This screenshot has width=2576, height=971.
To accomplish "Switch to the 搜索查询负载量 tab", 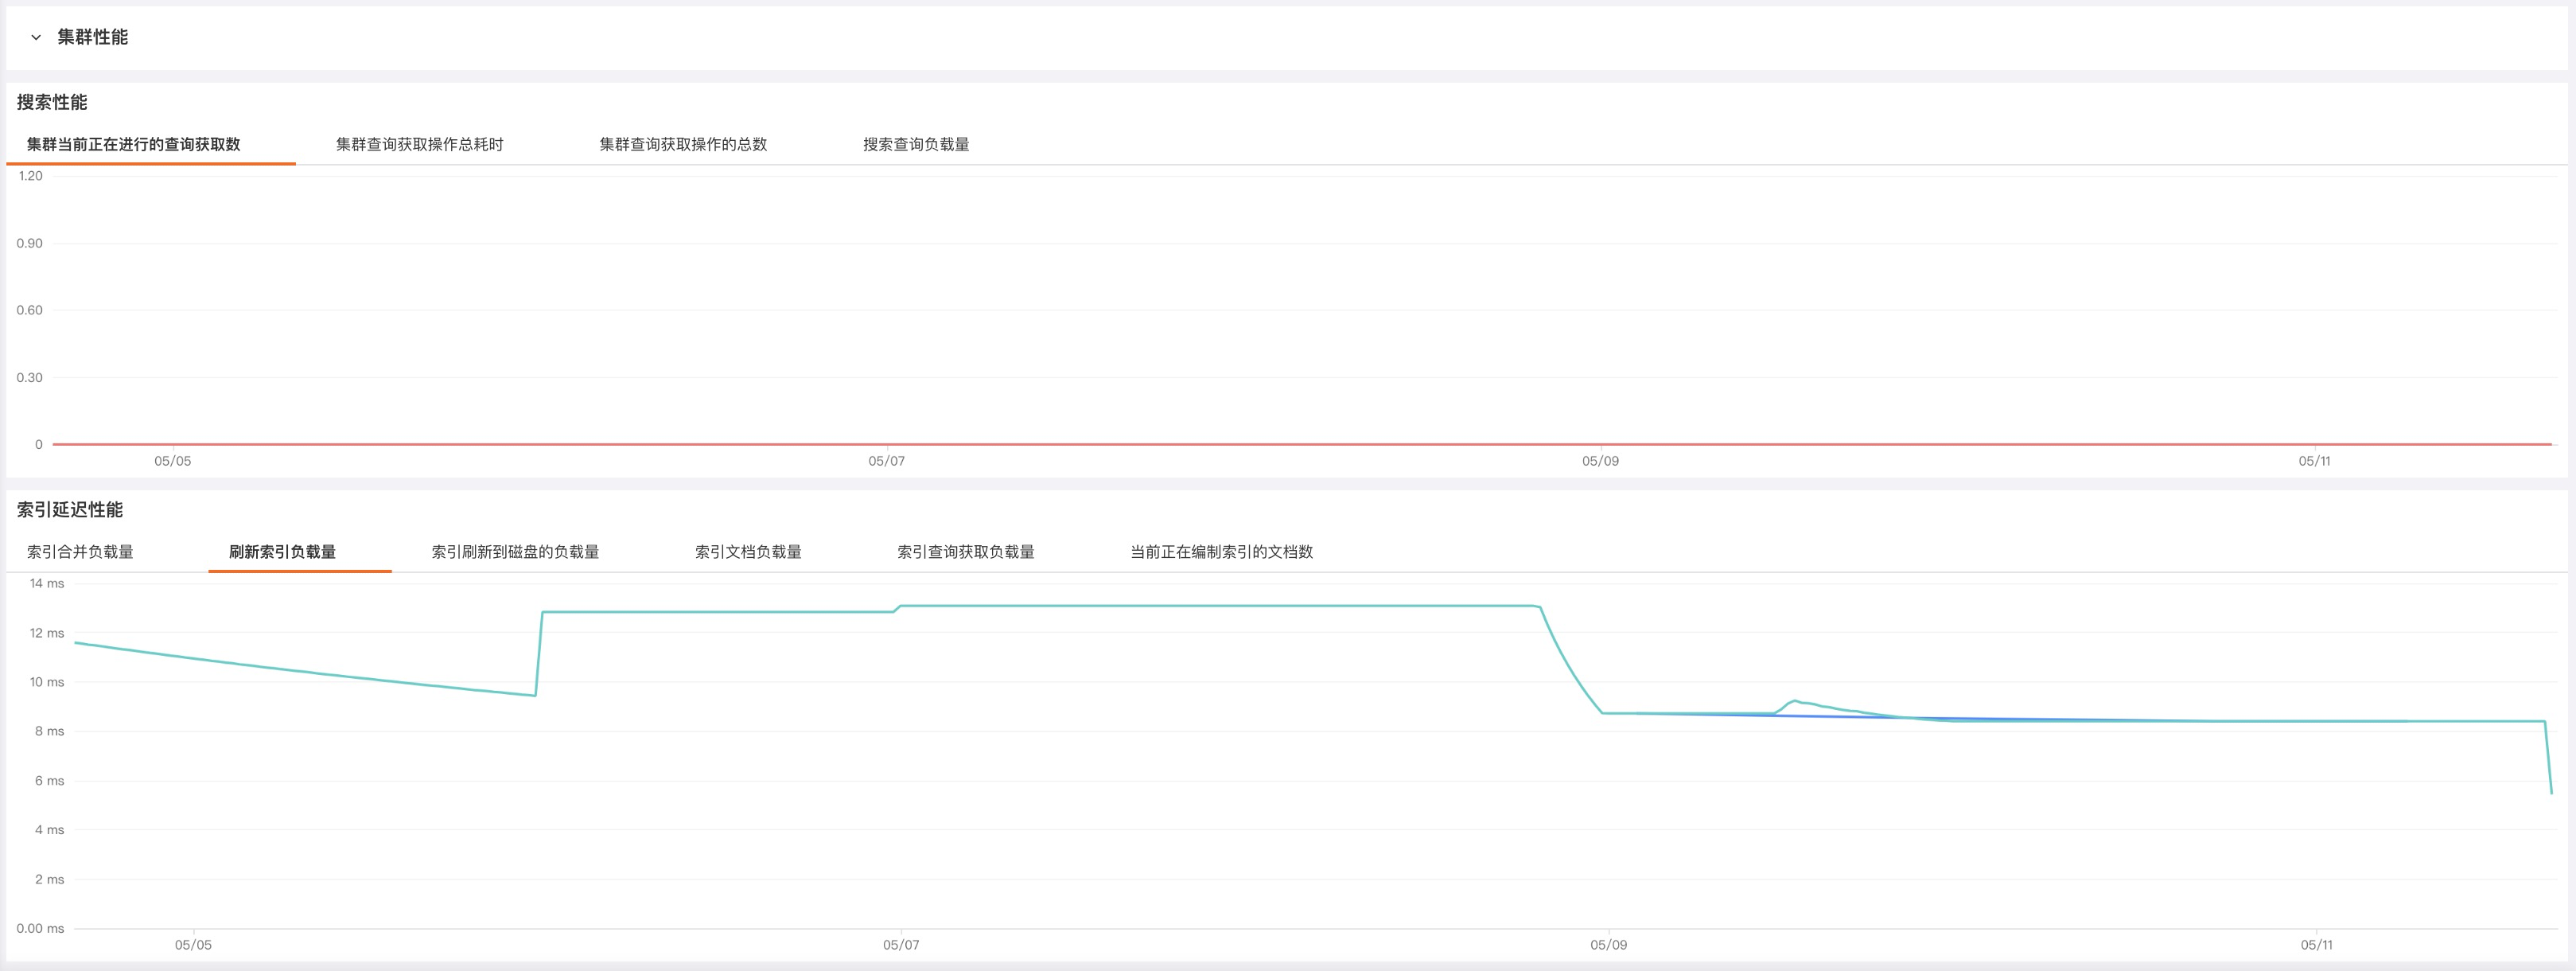I will click(x=916, y=145).
